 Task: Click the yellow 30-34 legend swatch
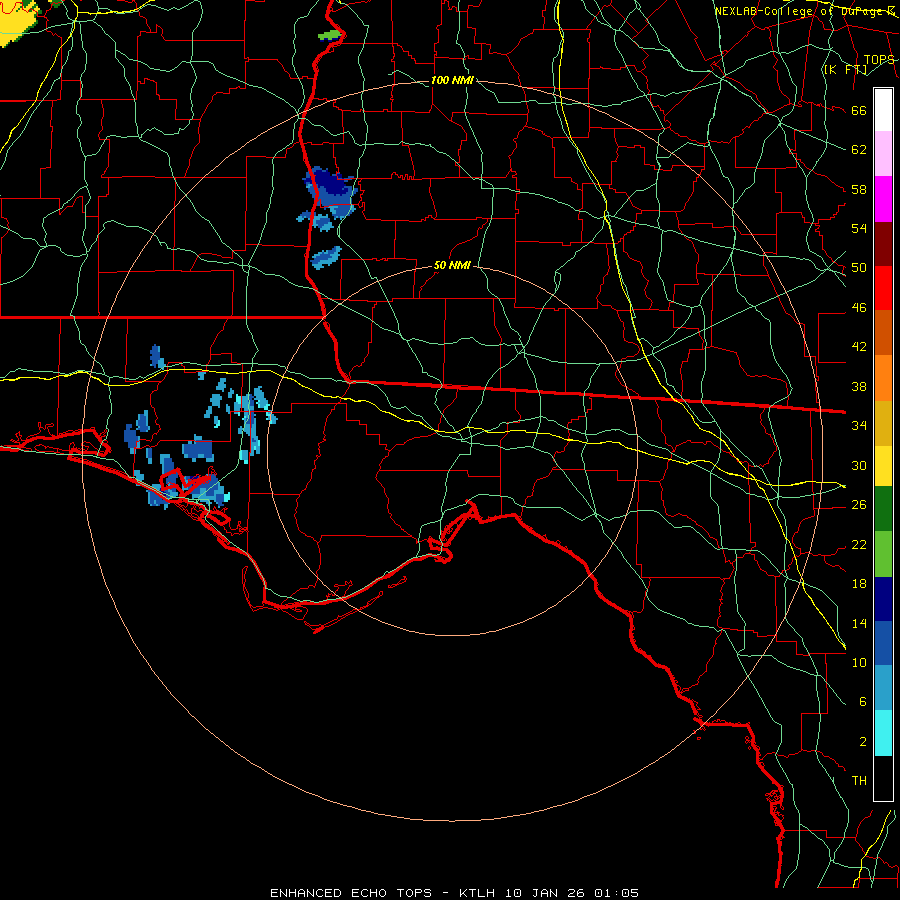click(x=883, y=466)
